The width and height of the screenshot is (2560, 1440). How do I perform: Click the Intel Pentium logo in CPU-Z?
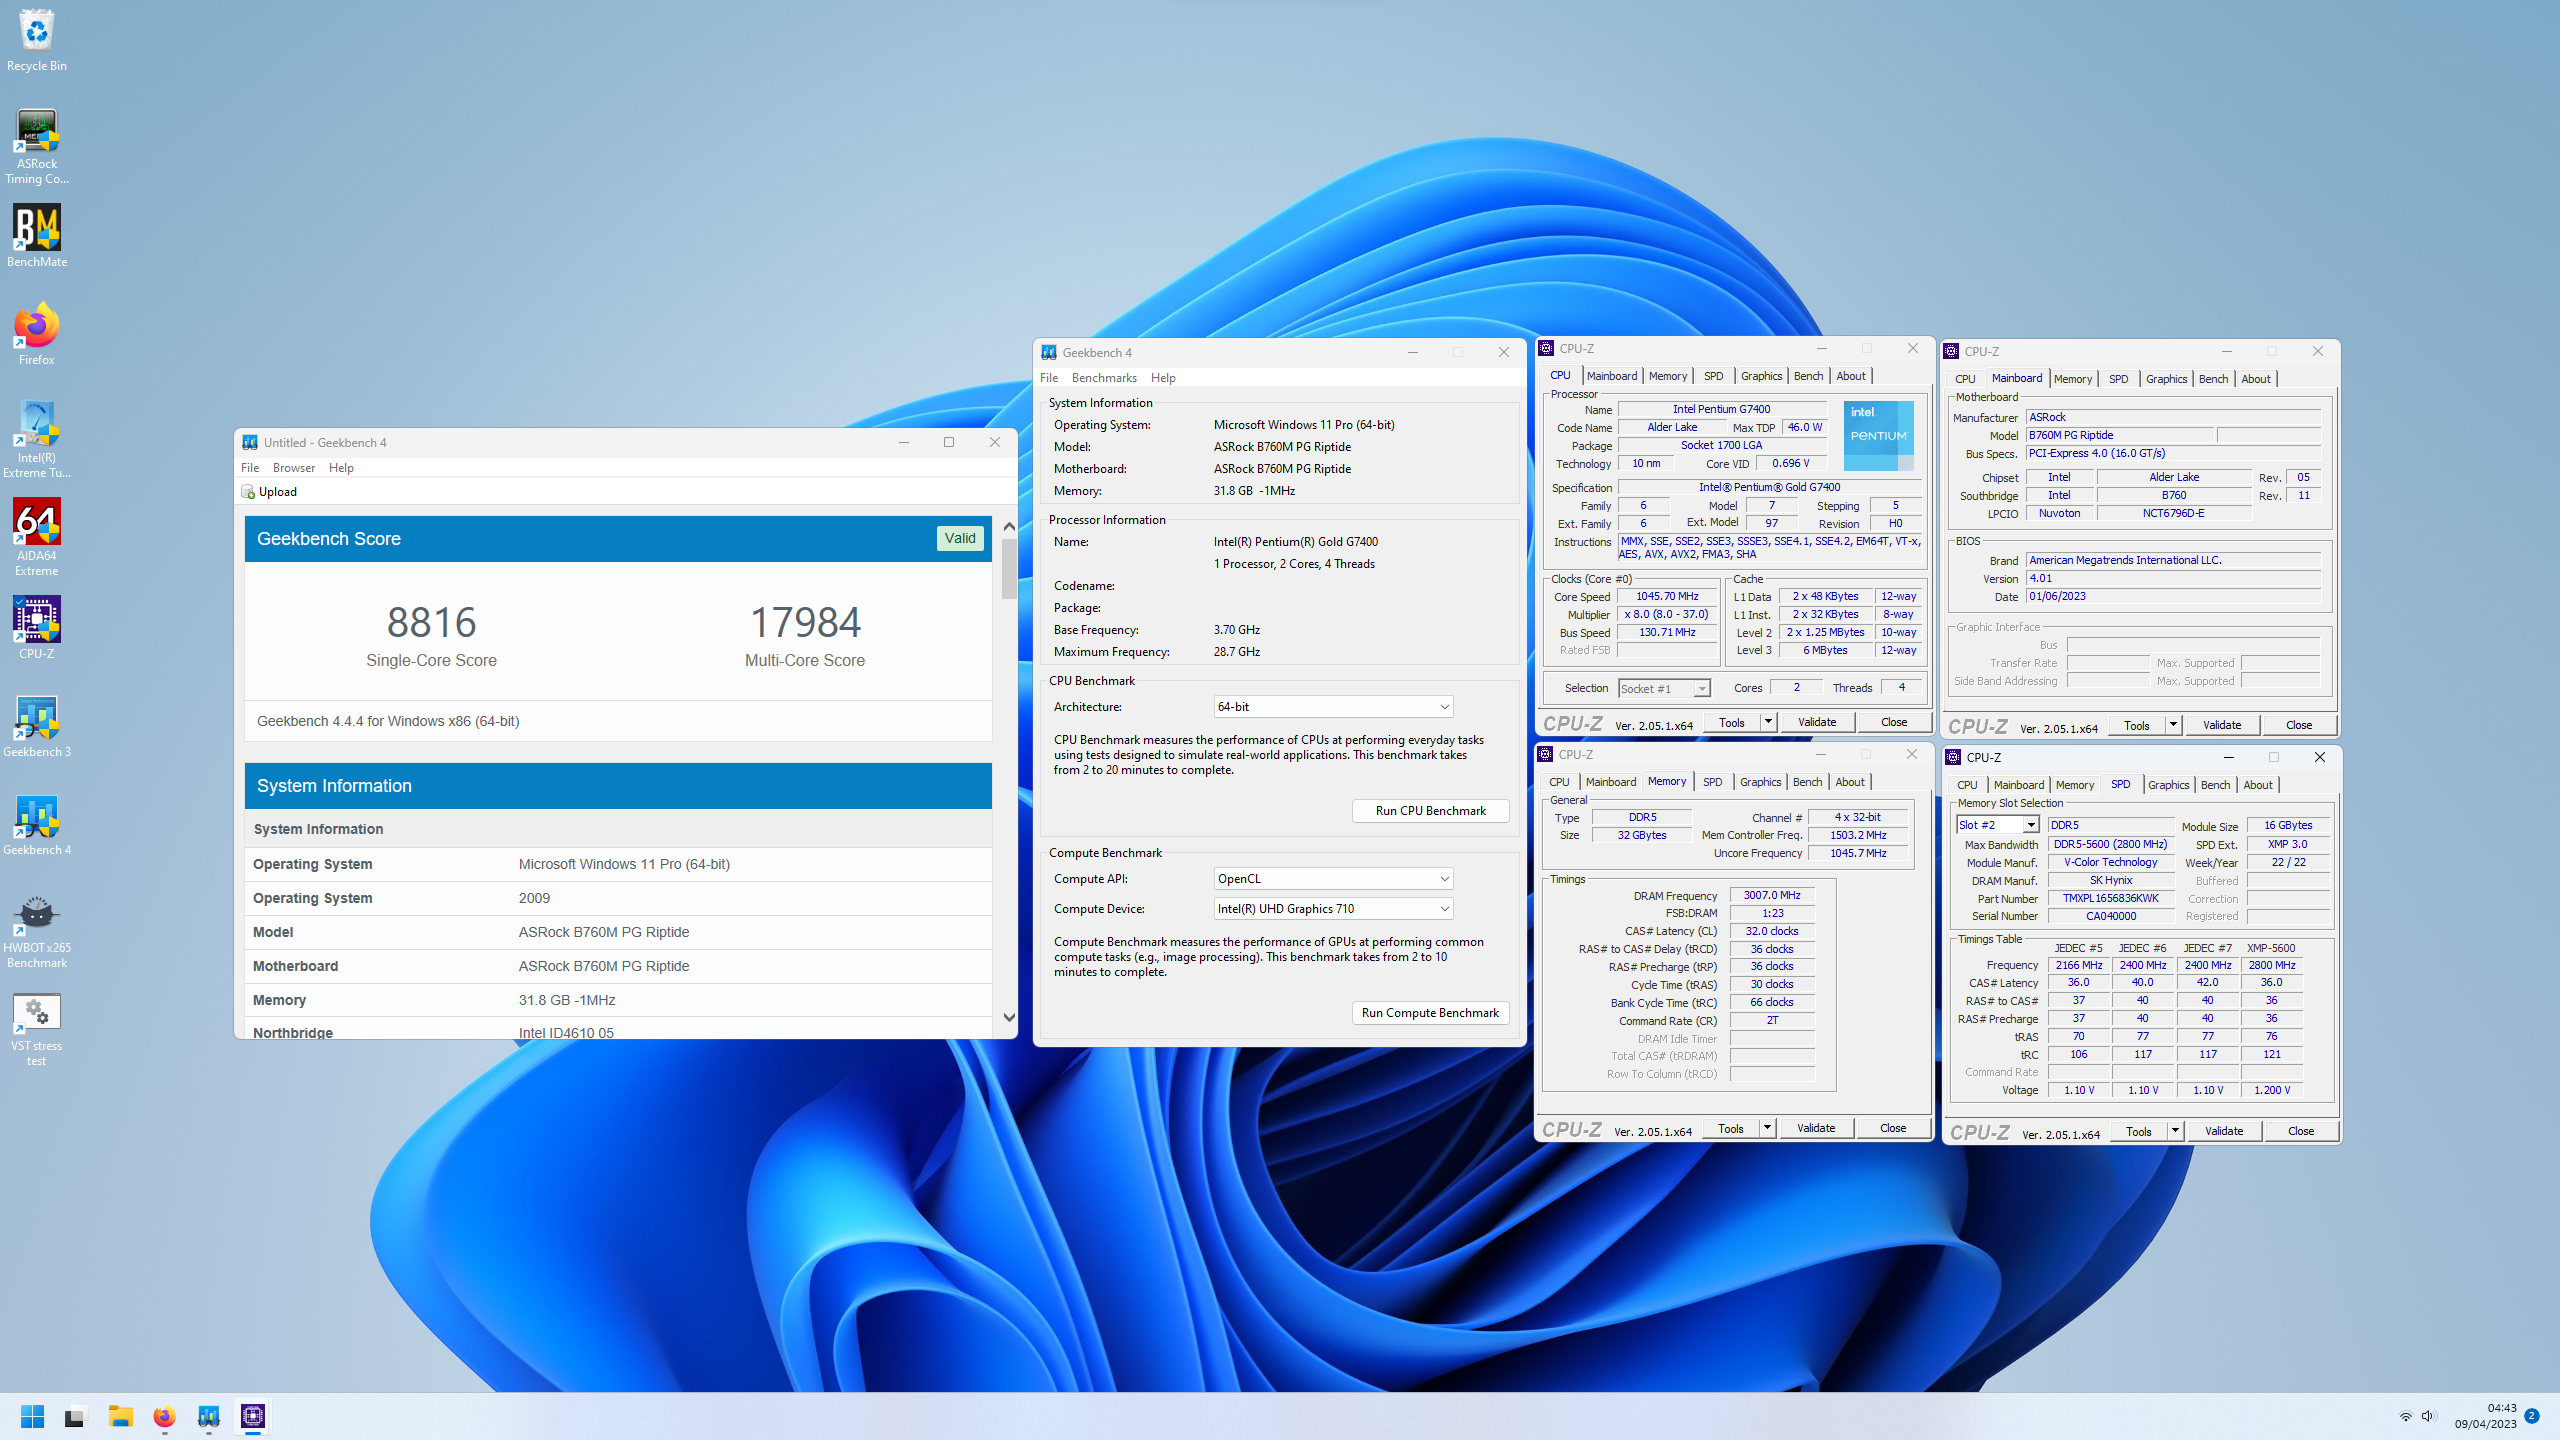(1879, 436)
